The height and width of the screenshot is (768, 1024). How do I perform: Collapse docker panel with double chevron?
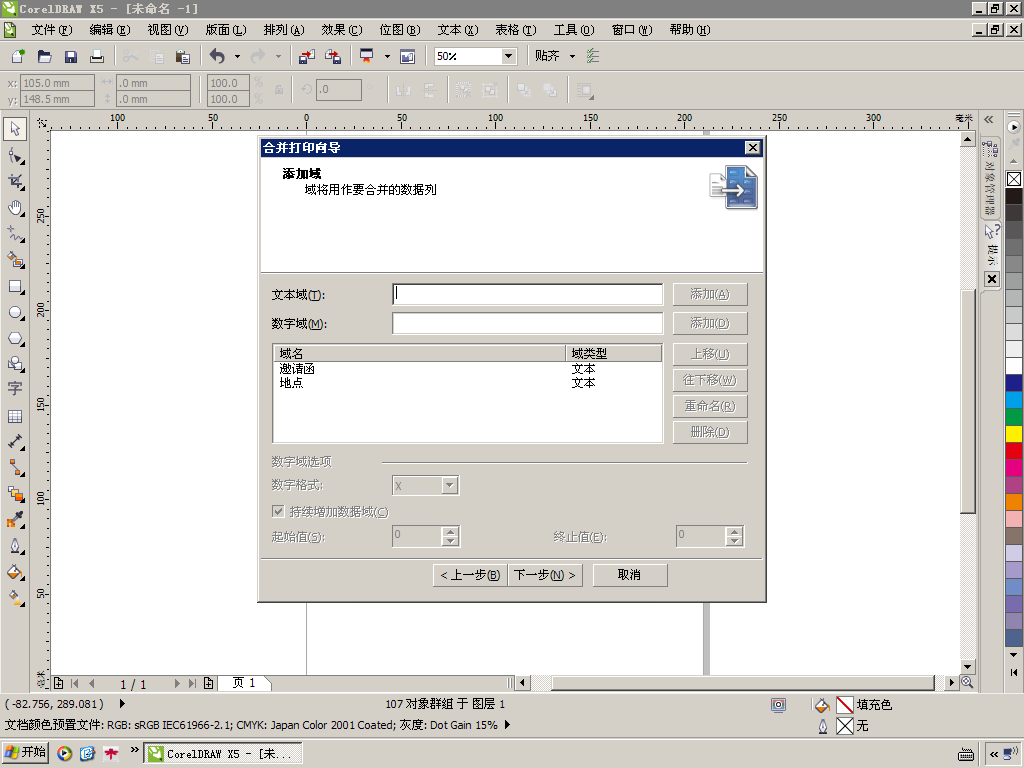(x=989, y=120)
